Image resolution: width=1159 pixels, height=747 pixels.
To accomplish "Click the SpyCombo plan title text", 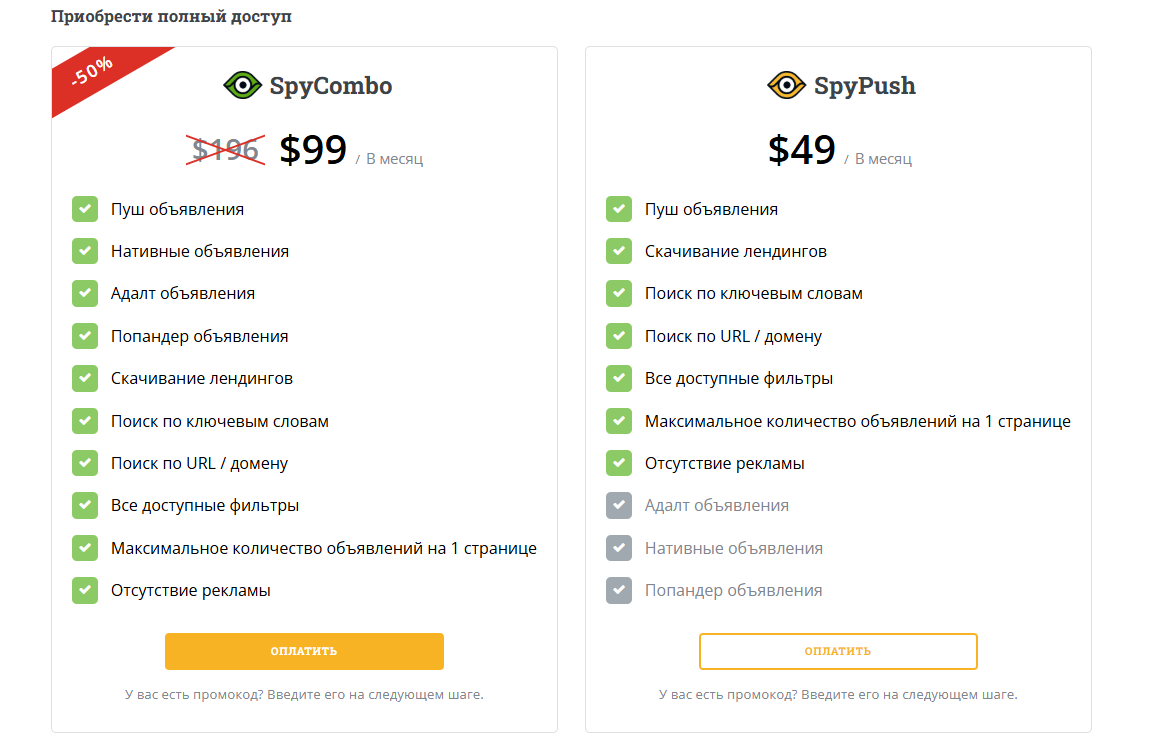I will point(330,86).
